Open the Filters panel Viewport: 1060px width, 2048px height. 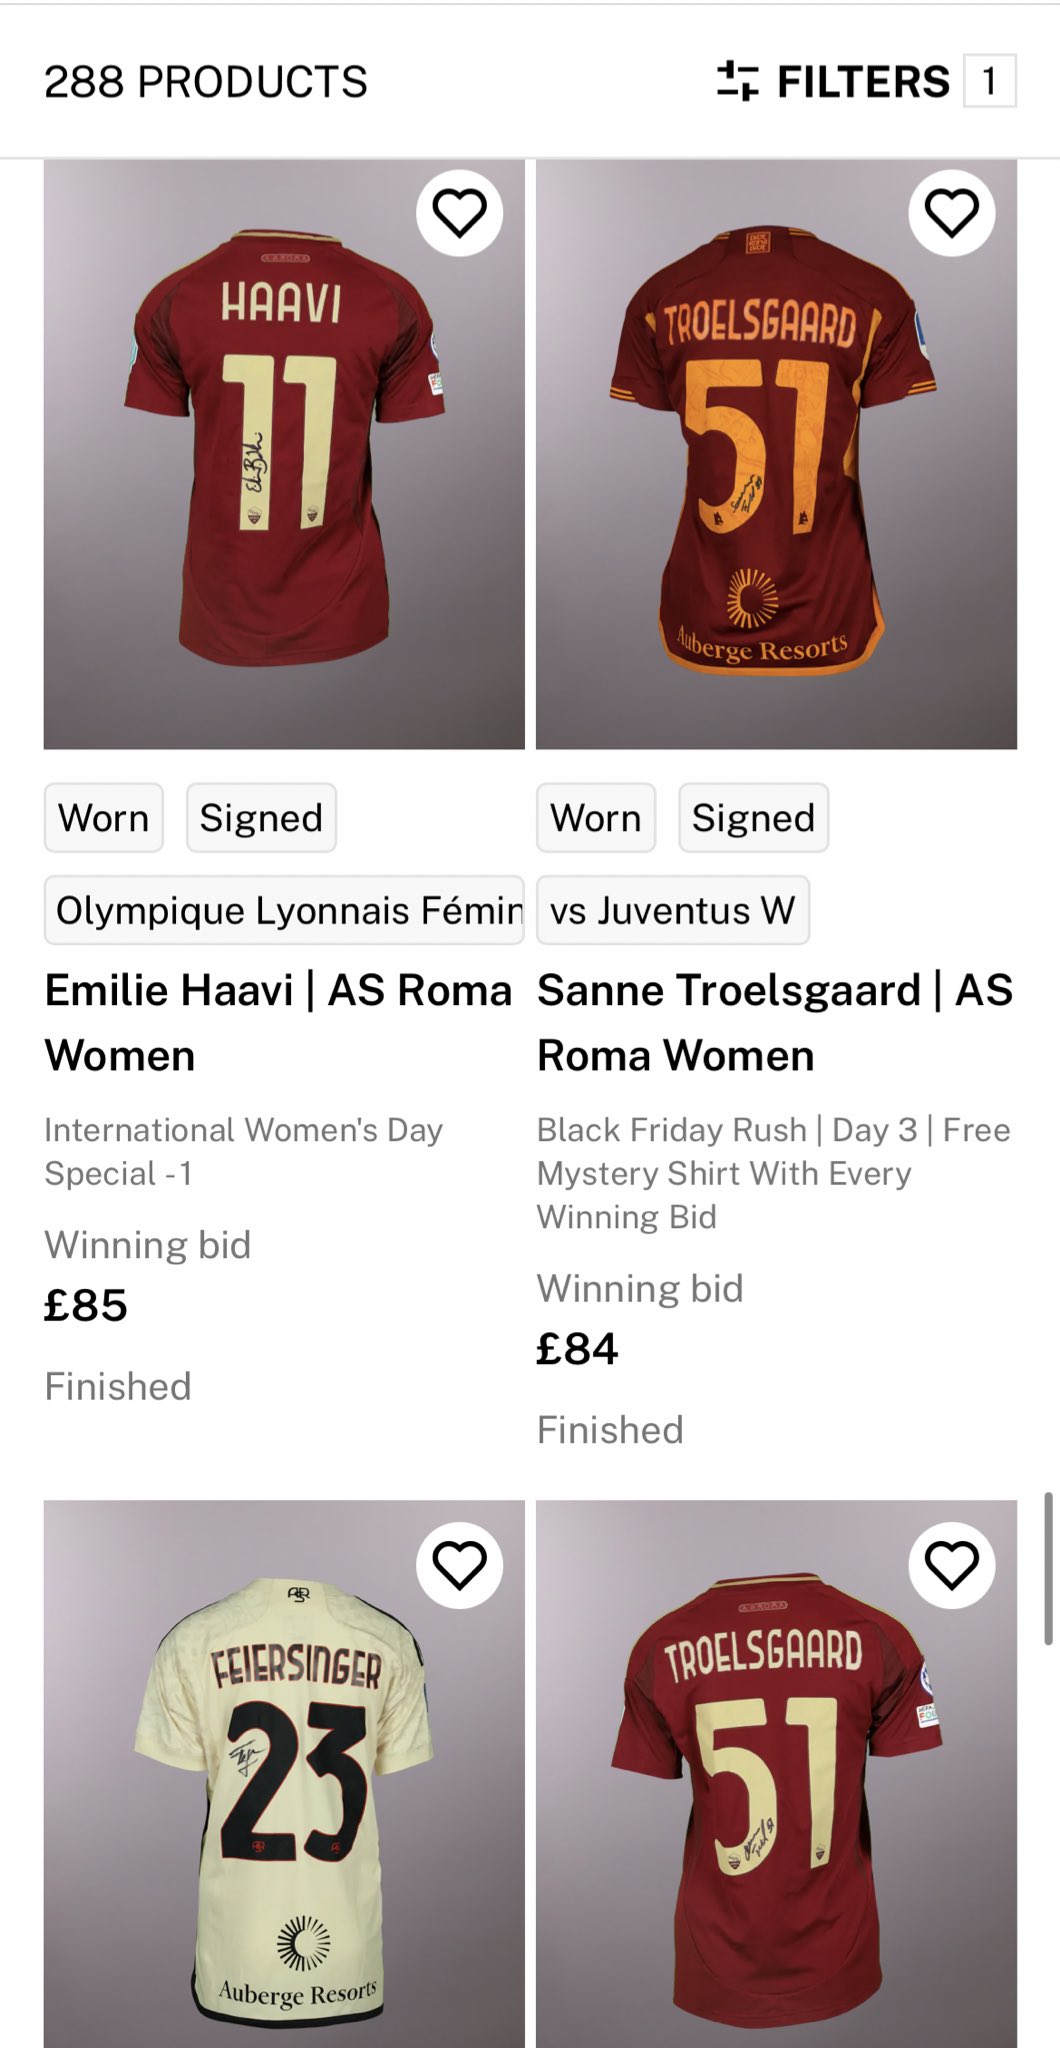click(862, 82)
